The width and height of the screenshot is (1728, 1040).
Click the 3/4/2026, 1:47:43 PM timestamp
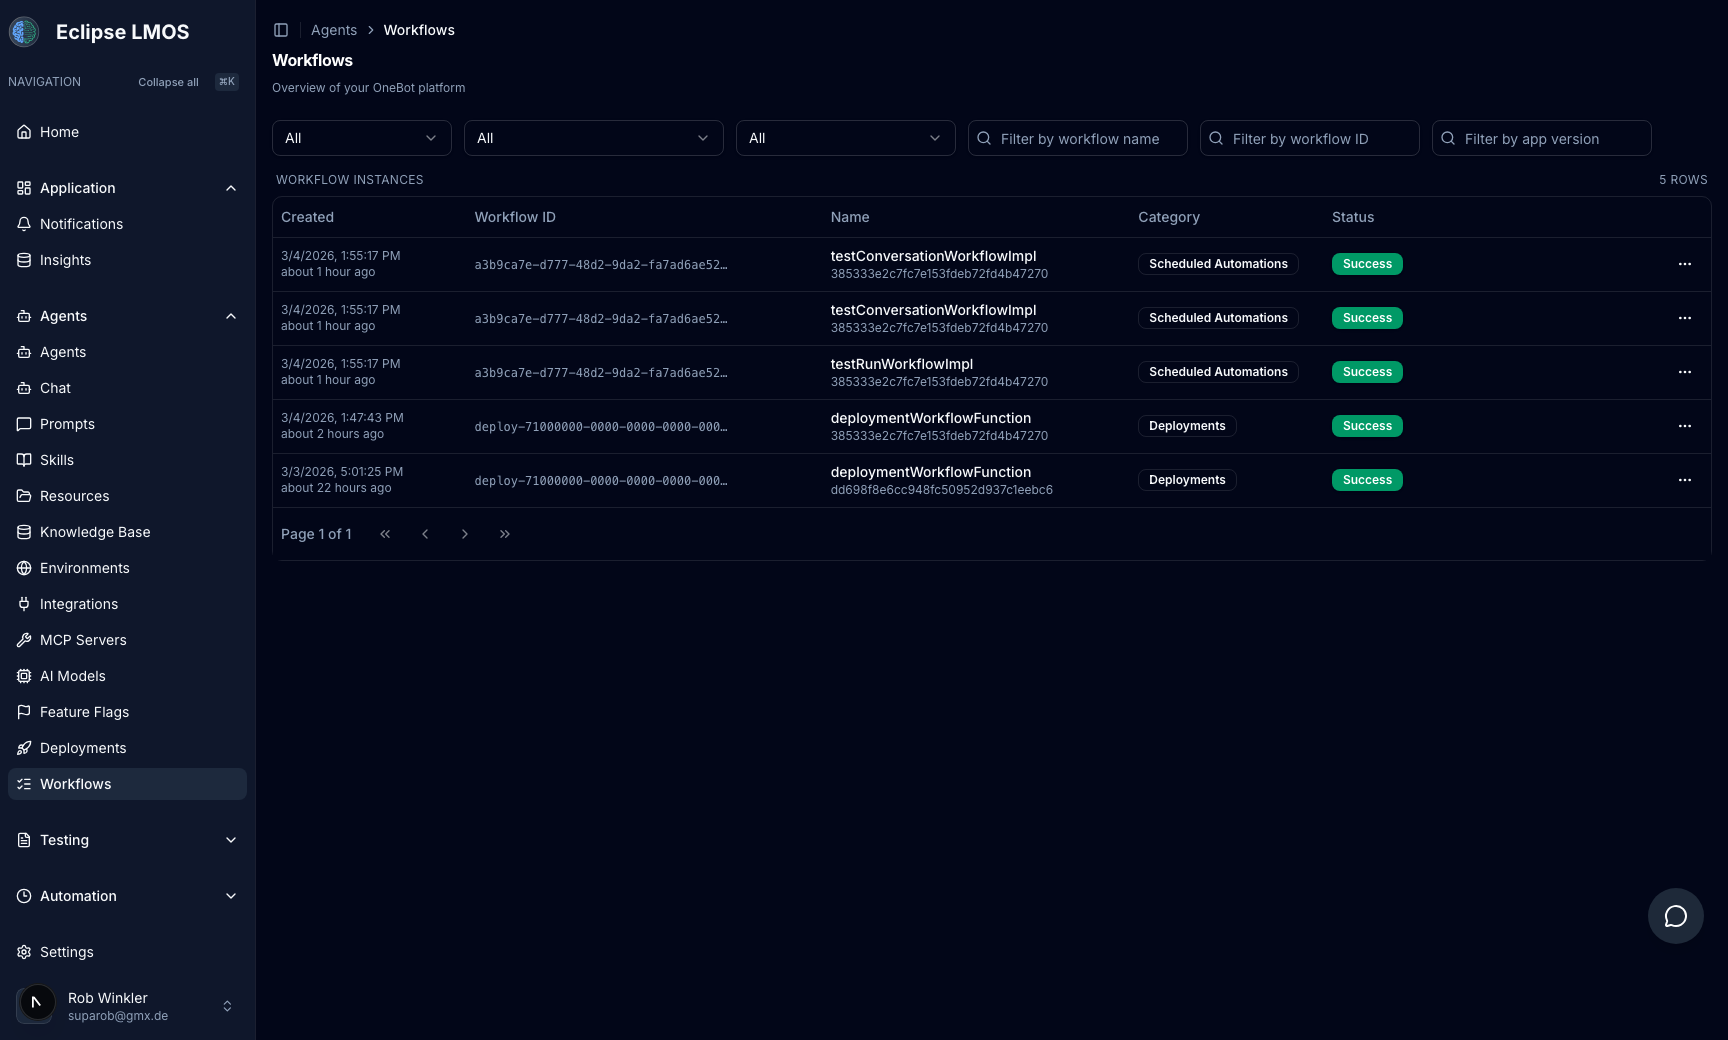click(x=342, y=418)
